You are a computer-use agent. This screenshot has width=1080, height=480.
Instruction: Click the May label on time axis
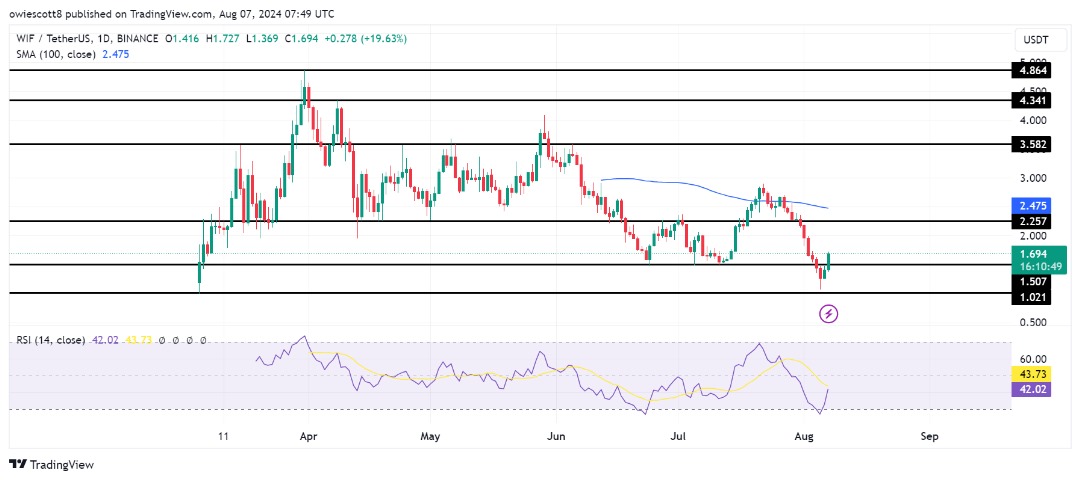click(430, 436)
